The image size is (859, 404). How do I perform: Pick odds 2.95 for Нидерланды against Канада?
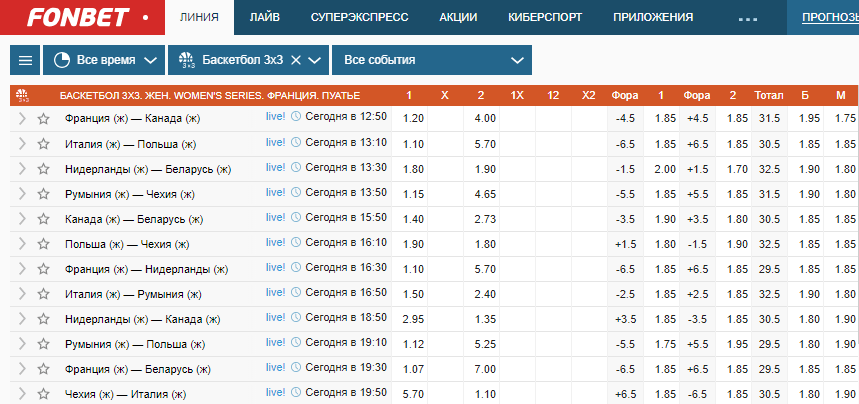tap(409, 318)
